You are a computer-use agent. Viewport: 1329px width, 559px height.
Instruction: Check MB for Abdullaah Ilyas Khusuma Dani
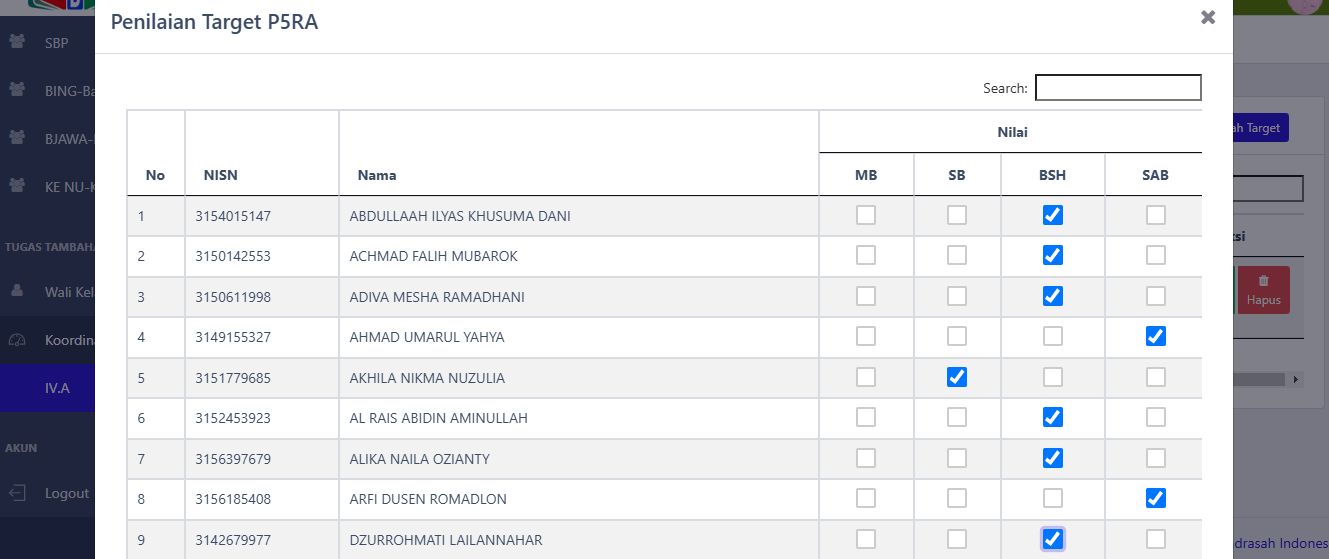pos(866,215)
